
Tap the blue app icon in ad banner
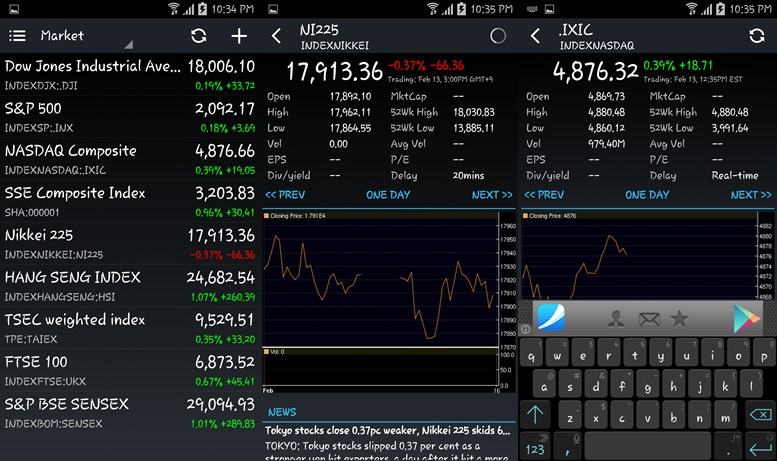551,317
